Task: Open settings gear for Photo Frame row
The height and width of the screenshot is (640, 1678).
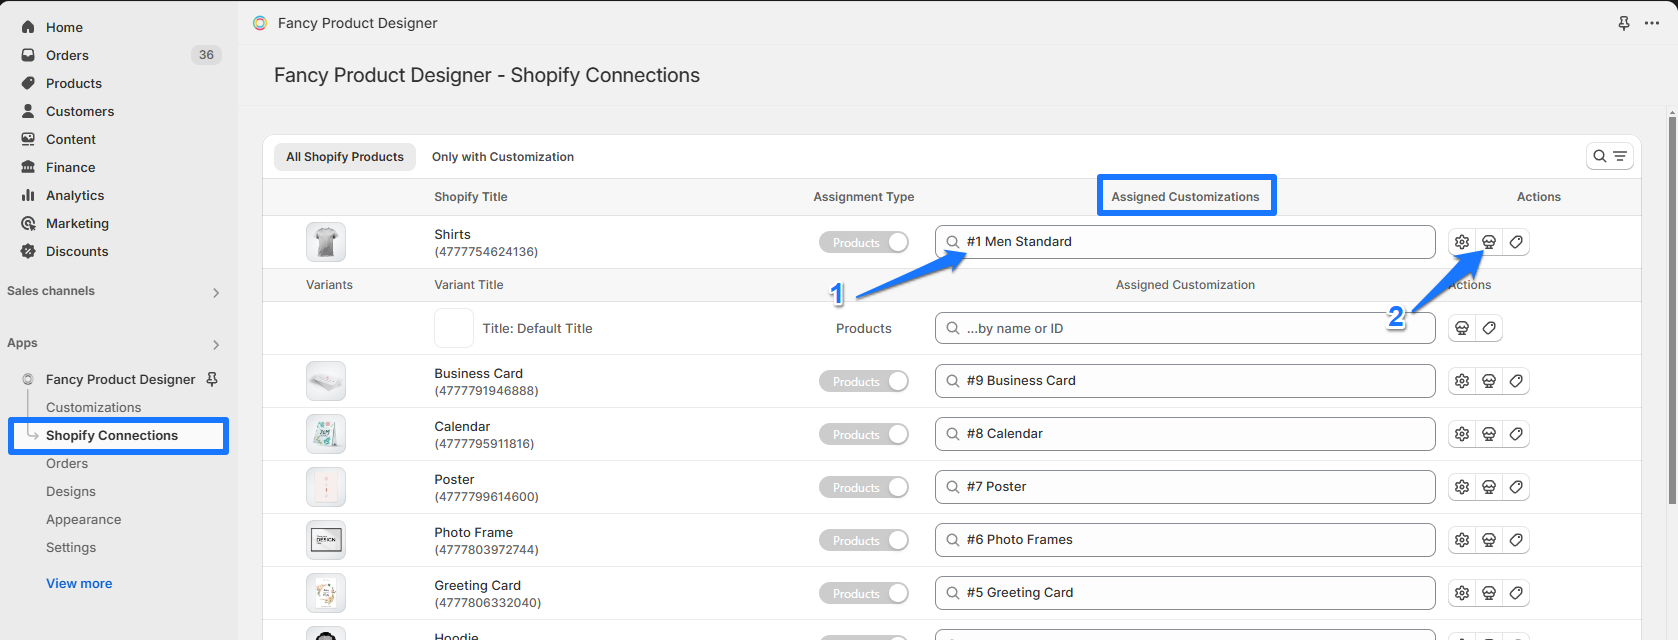Action: click(x=1462, y=540)
